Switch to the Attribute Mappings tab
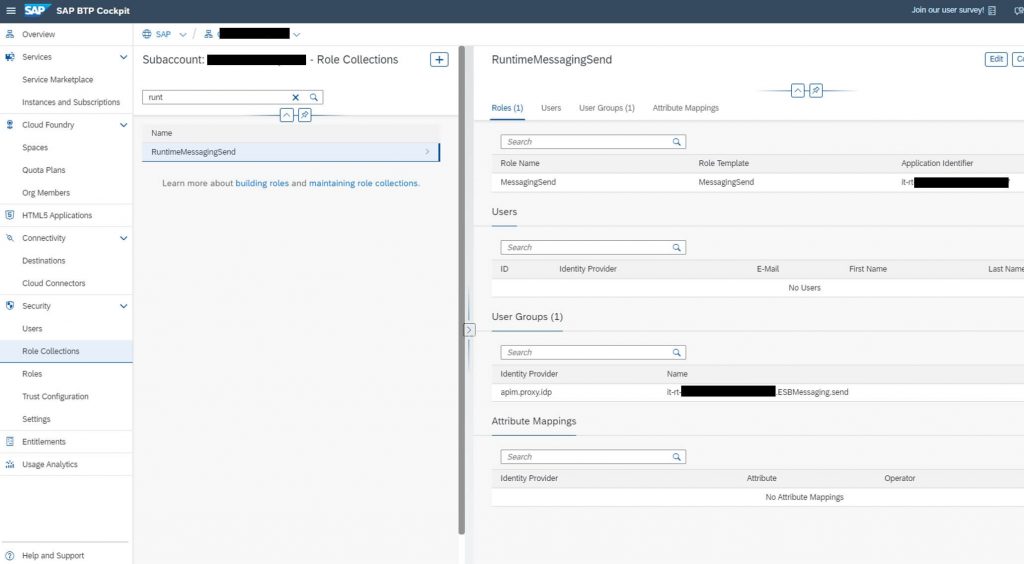1024x564 pixels. point(686,108)
